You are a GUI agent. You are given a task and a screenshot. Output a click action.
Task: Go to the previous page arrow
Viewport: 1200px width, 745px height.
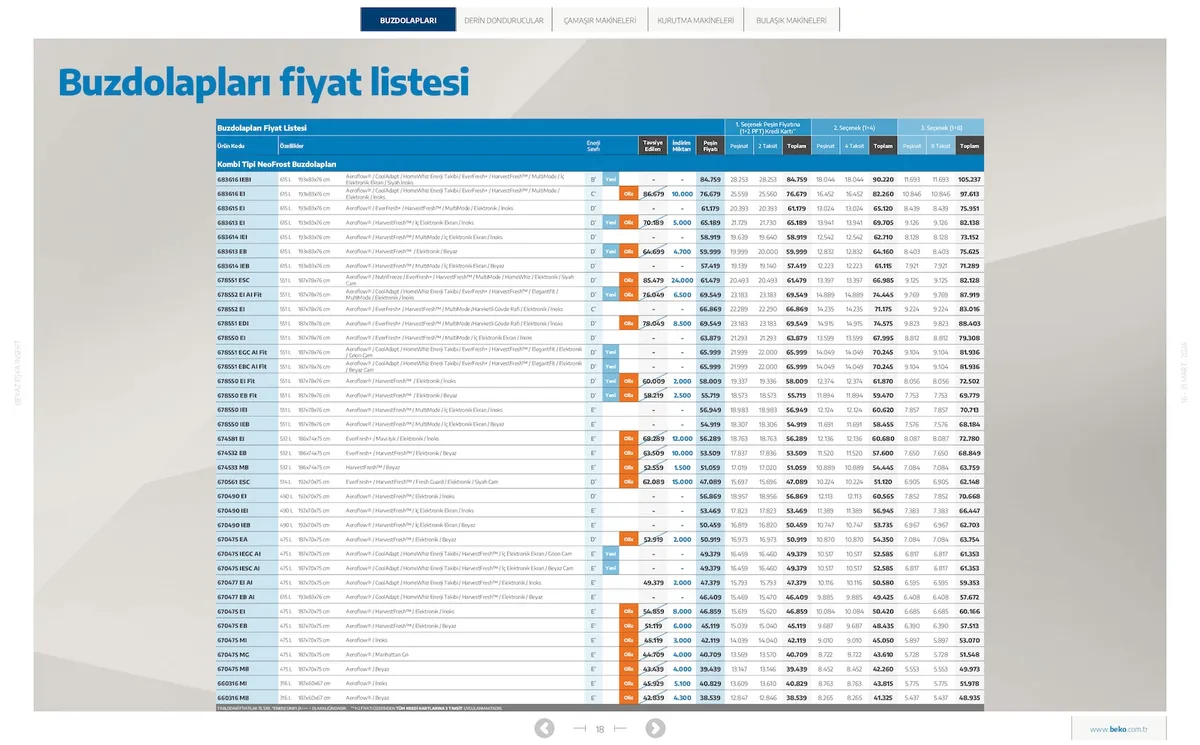[544, 729]
